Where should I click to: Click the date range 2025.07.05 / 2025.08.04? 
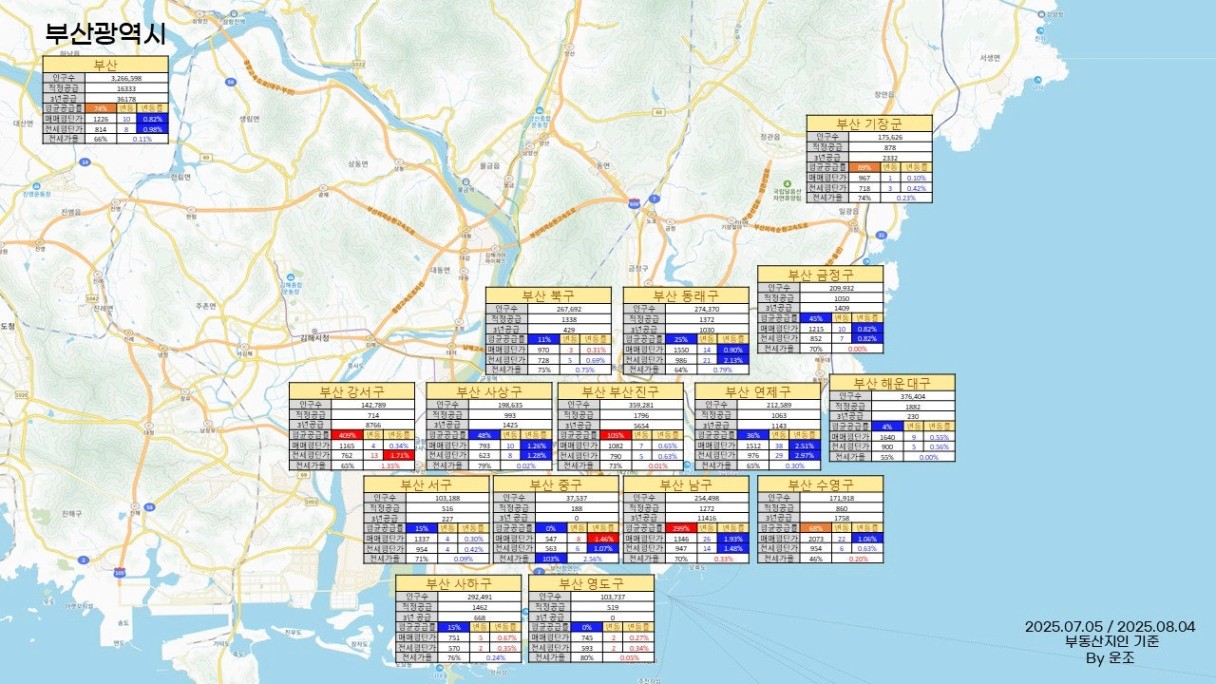point(1110,627)
